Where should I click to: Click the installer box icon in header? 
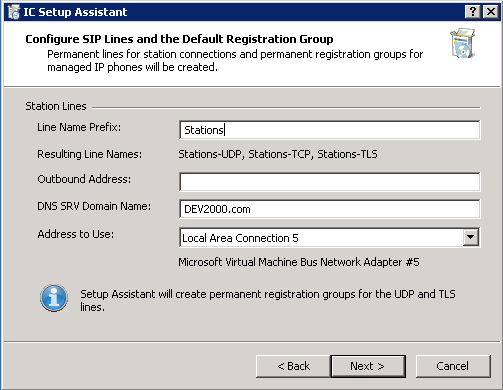pyautogui.click(x=463, y=43)
